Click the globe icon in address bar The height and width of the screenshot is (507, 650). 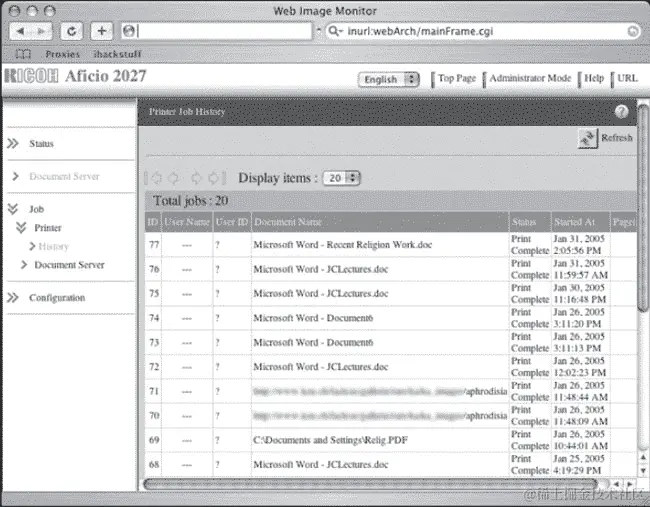[129, 31]
